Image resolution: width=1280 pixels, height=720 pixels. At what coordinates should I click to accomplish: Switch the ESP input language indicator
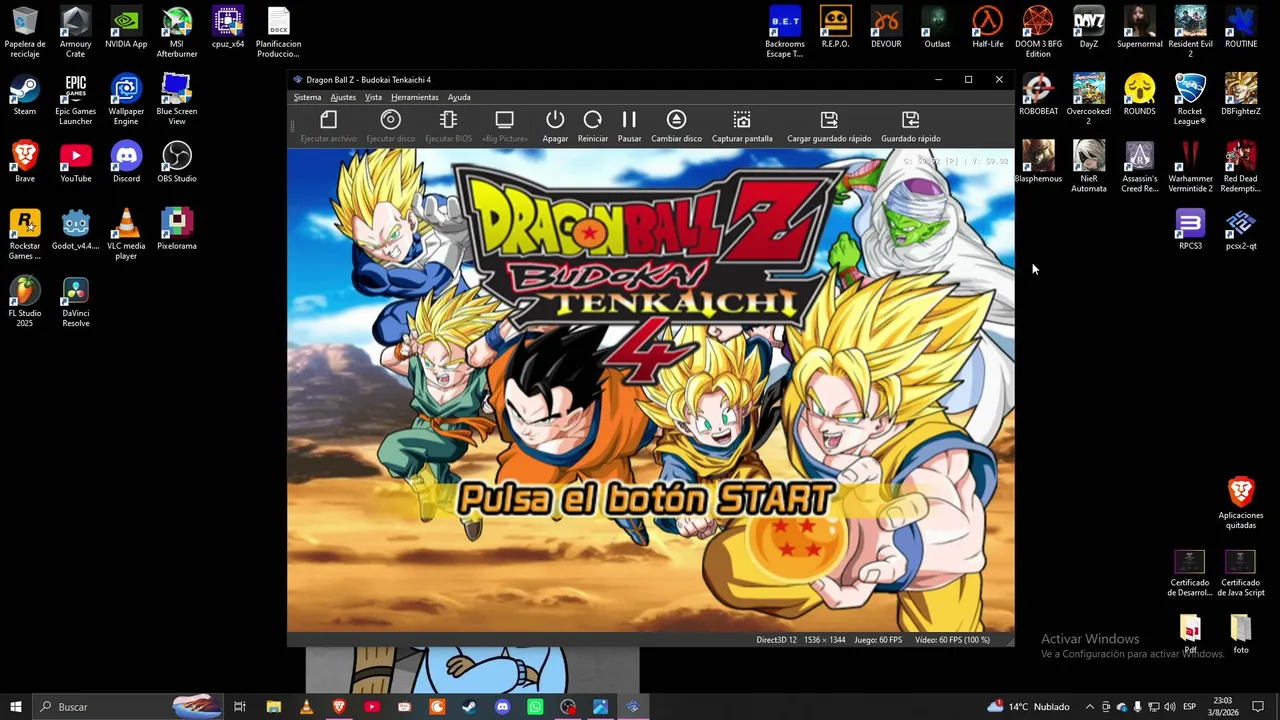point(1189,707)
